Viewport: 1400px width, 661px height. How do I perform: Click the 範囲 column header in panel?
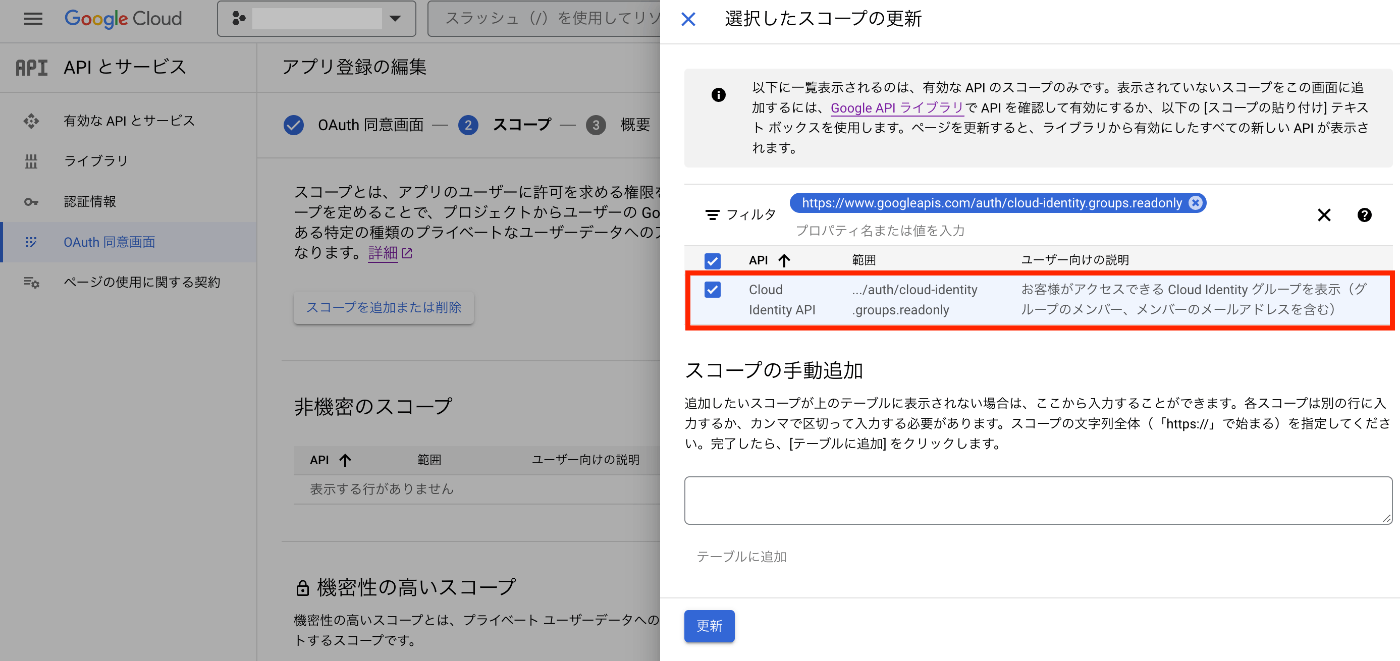pos(864,260)
